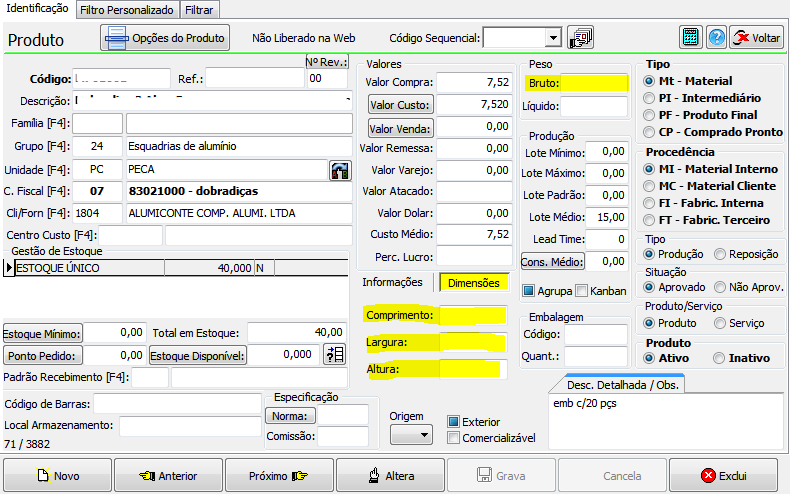Expand the Origem dropdown
Screen dimensions: 790x494
(410, 435)
